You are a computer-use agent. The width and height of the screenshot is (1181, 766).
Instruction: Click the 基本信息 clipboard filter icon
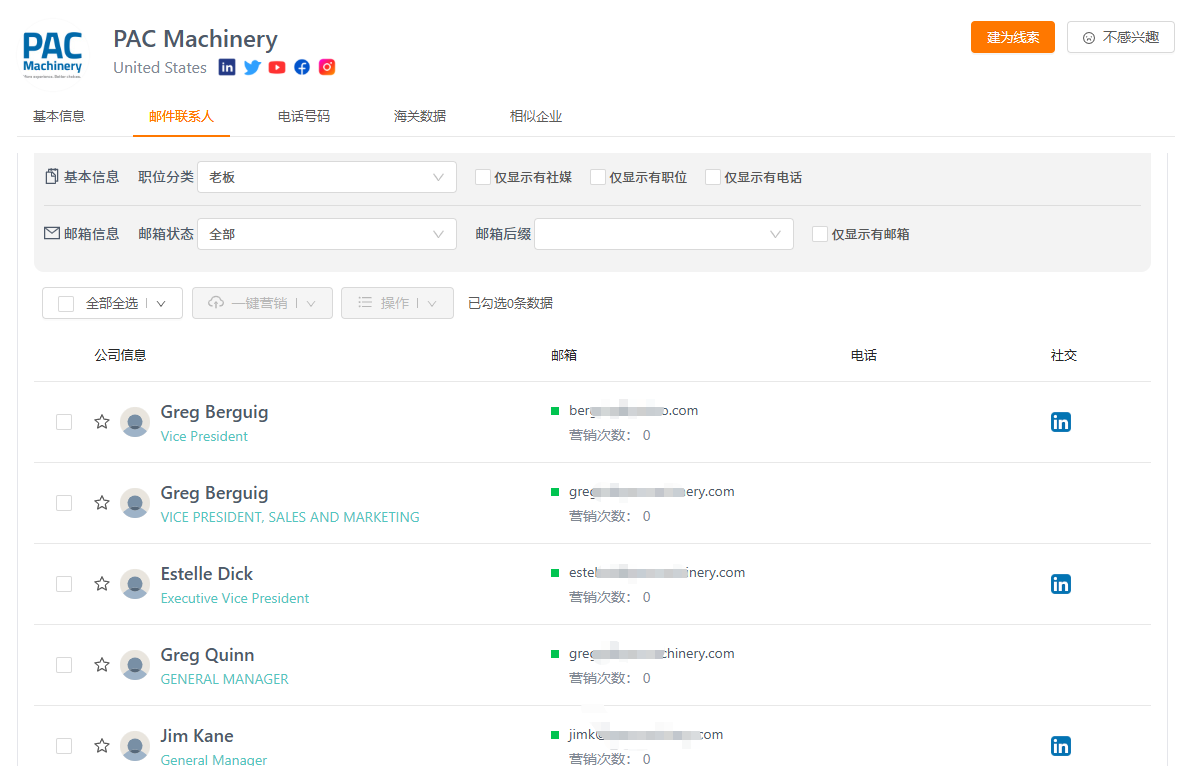(51, 176)
